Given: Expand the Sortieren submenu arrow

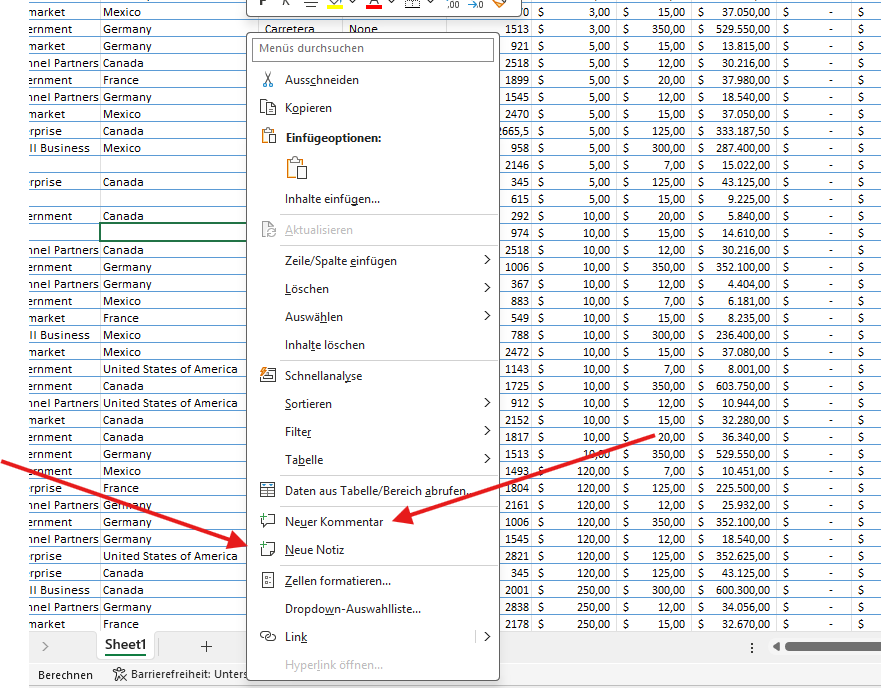Looking at the screenshot, I should tap(487, 403).
